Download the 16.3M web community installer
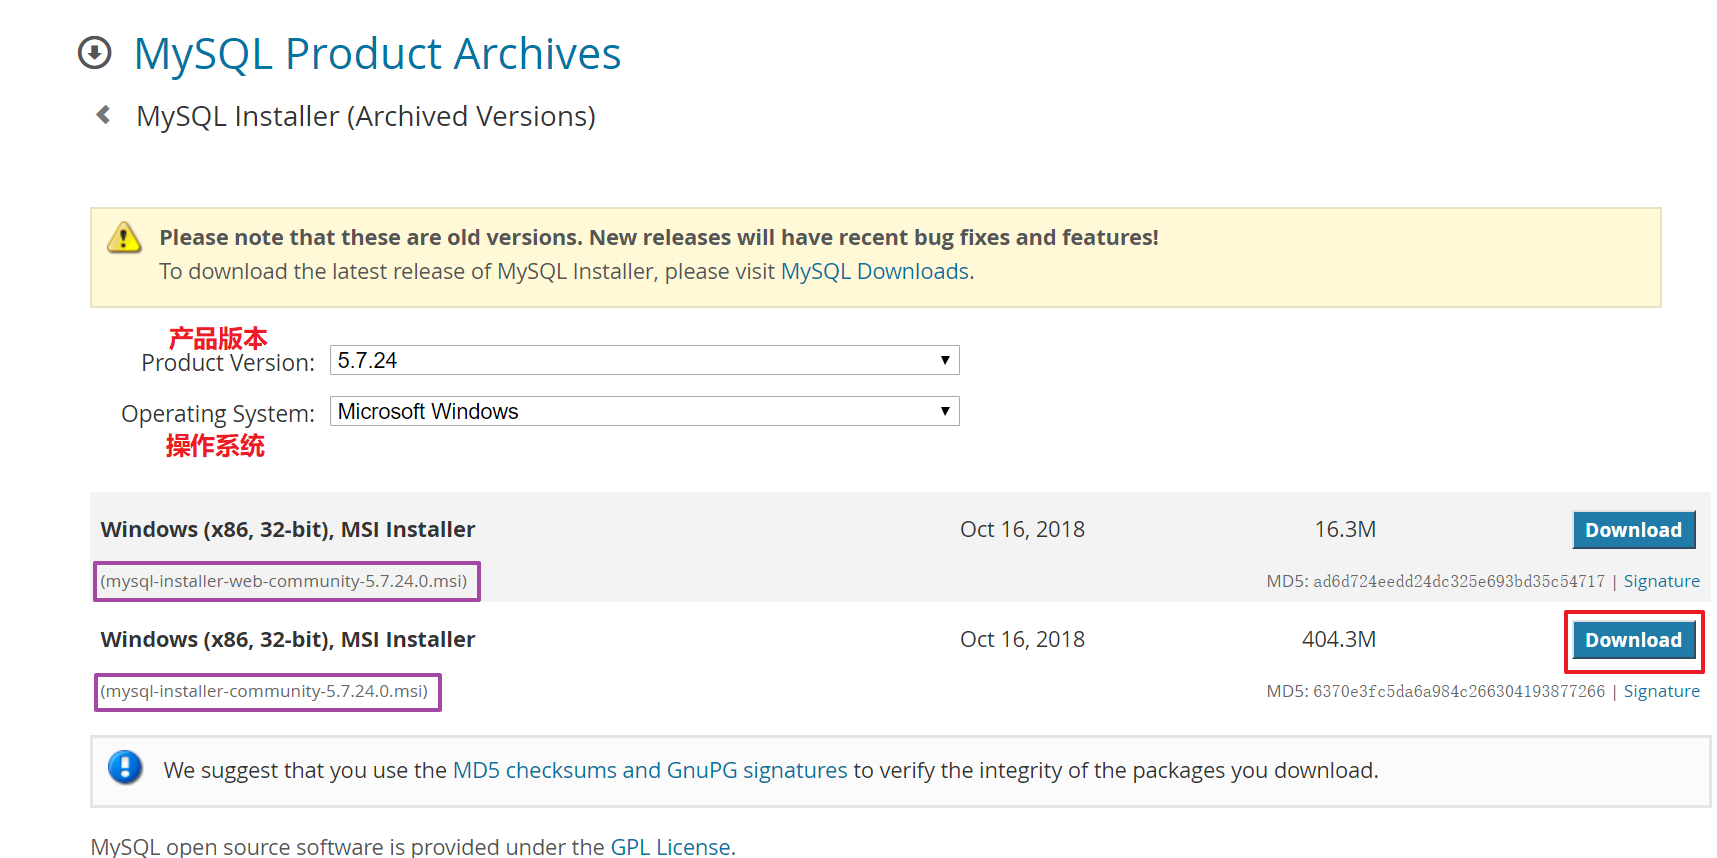The image size is (1717, 858). click(x=1633, y=530)
